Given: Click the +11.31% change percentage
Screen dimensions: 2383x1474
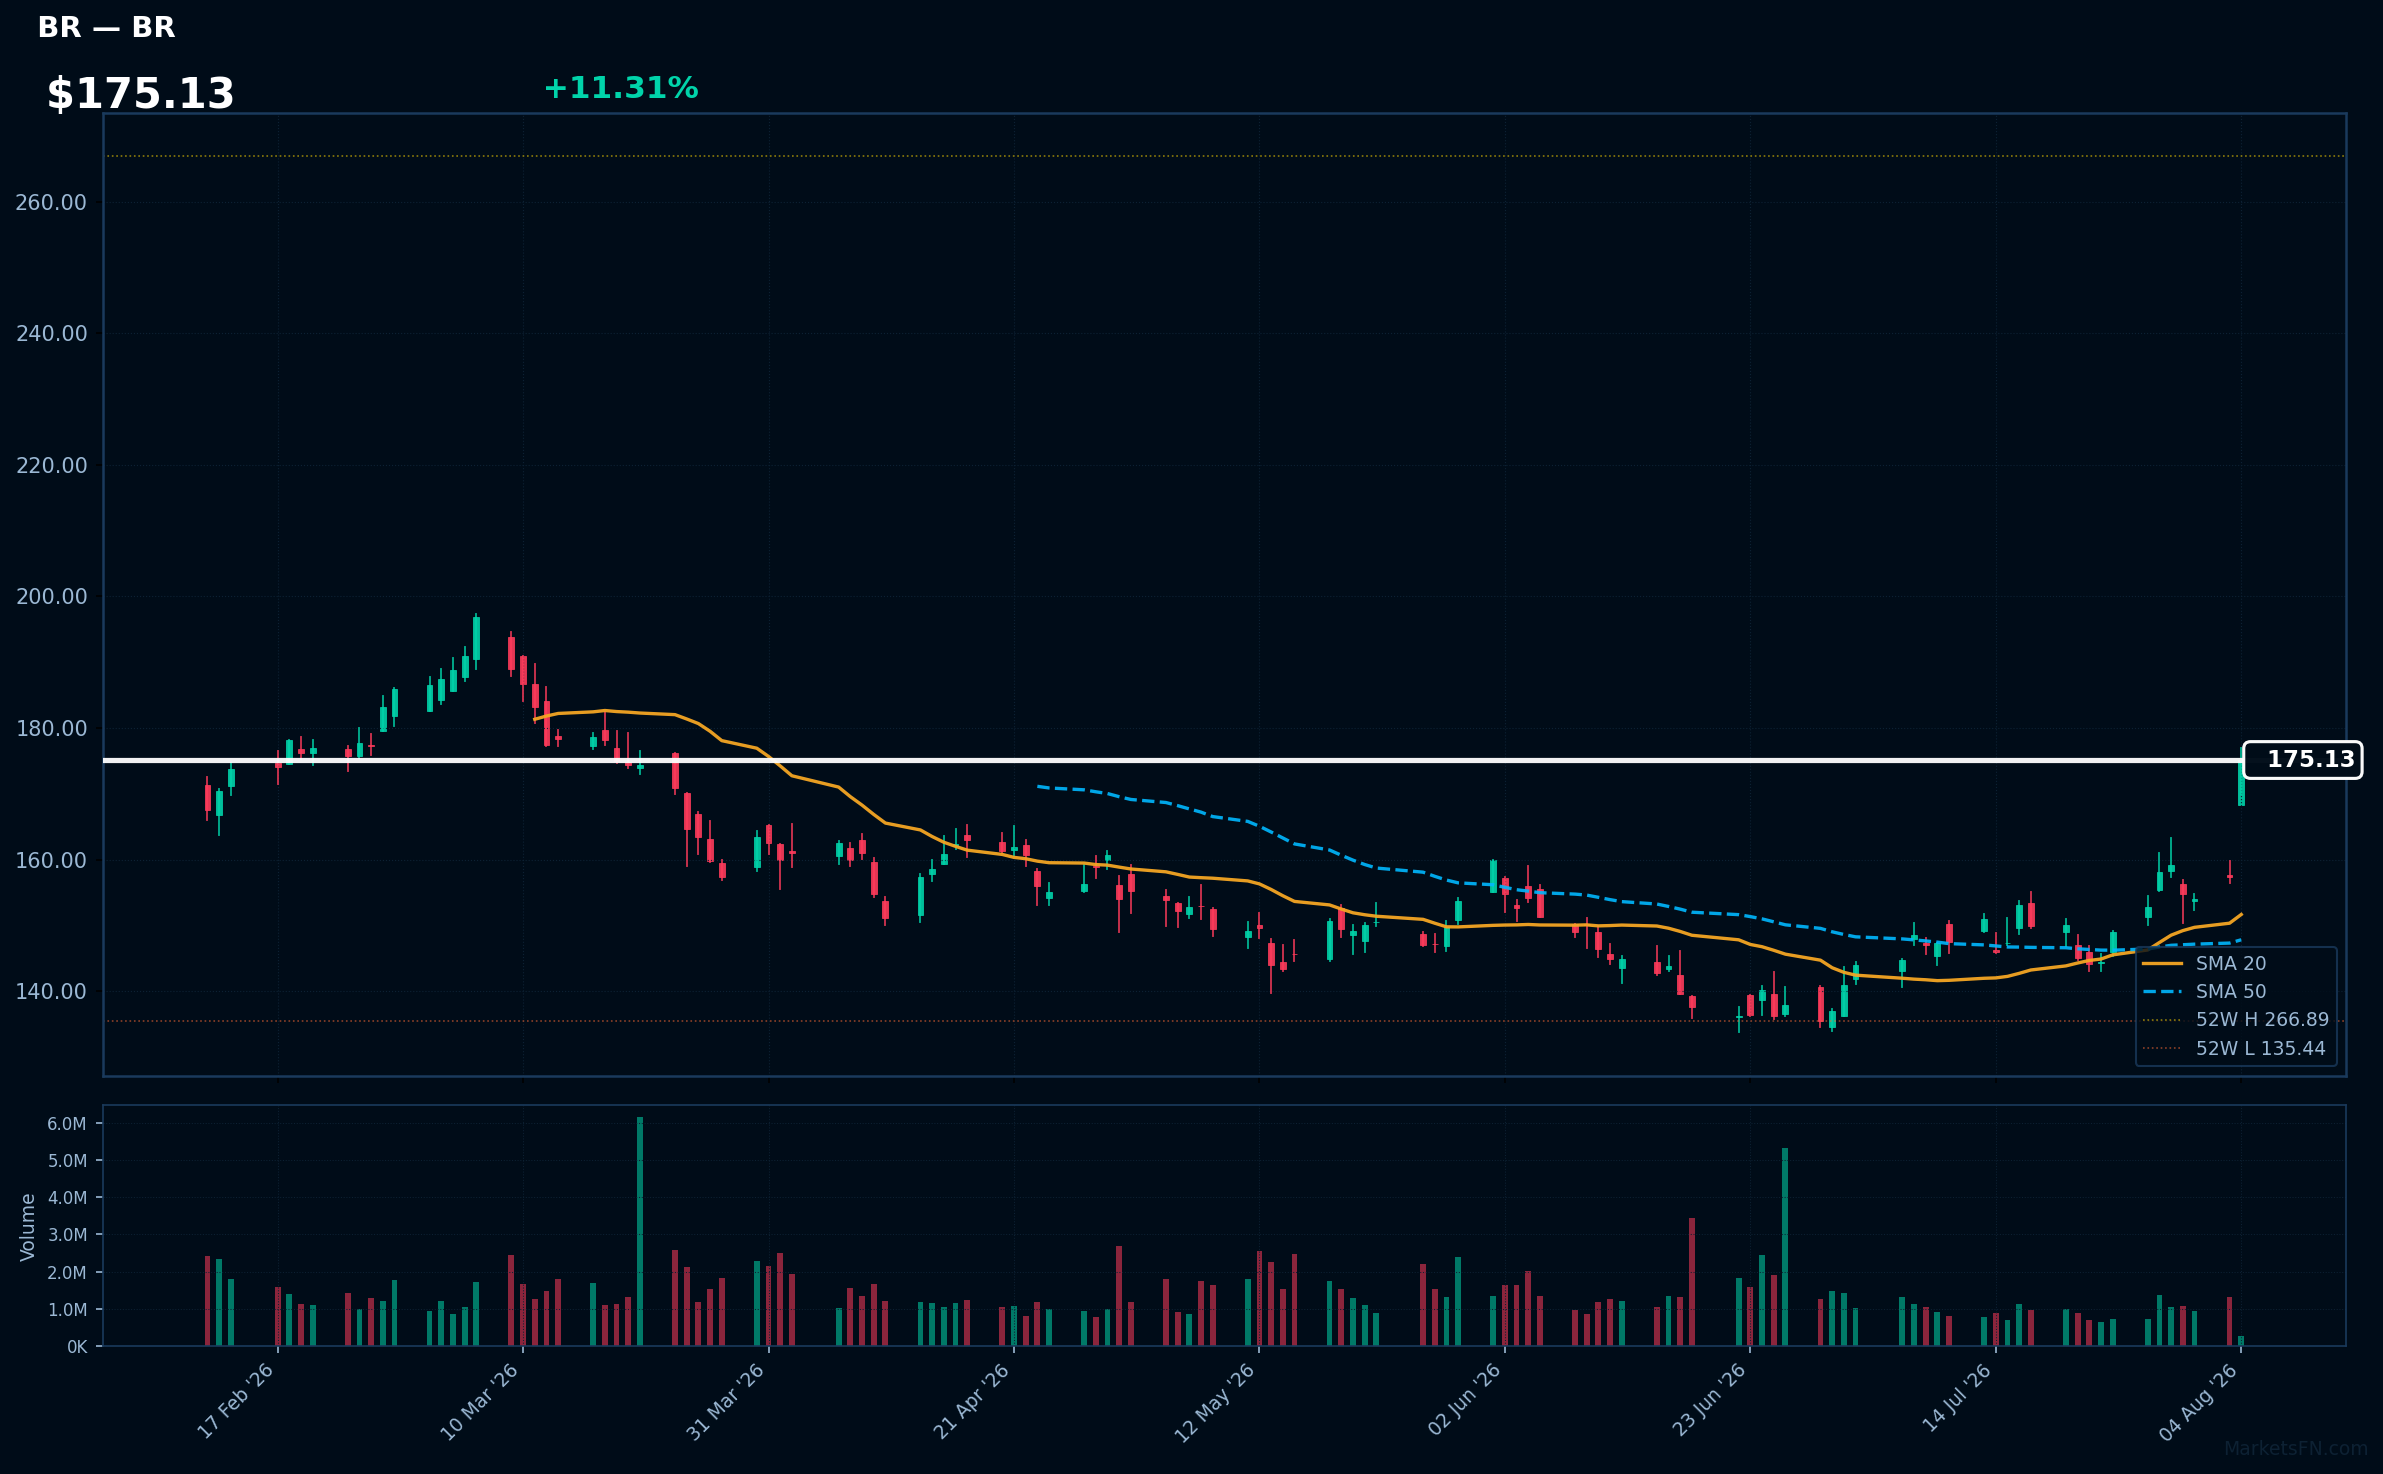Looking at the screenshot, I should (620, 88).
